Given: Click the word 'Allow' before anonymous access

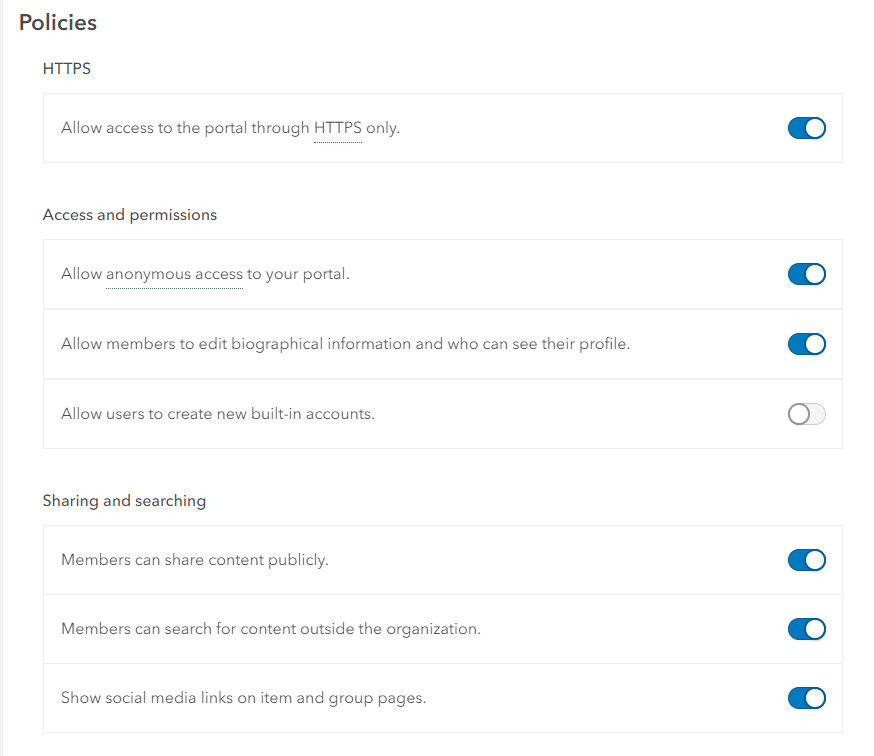Looking at the screenshot, I should click(x=81, y=274).
